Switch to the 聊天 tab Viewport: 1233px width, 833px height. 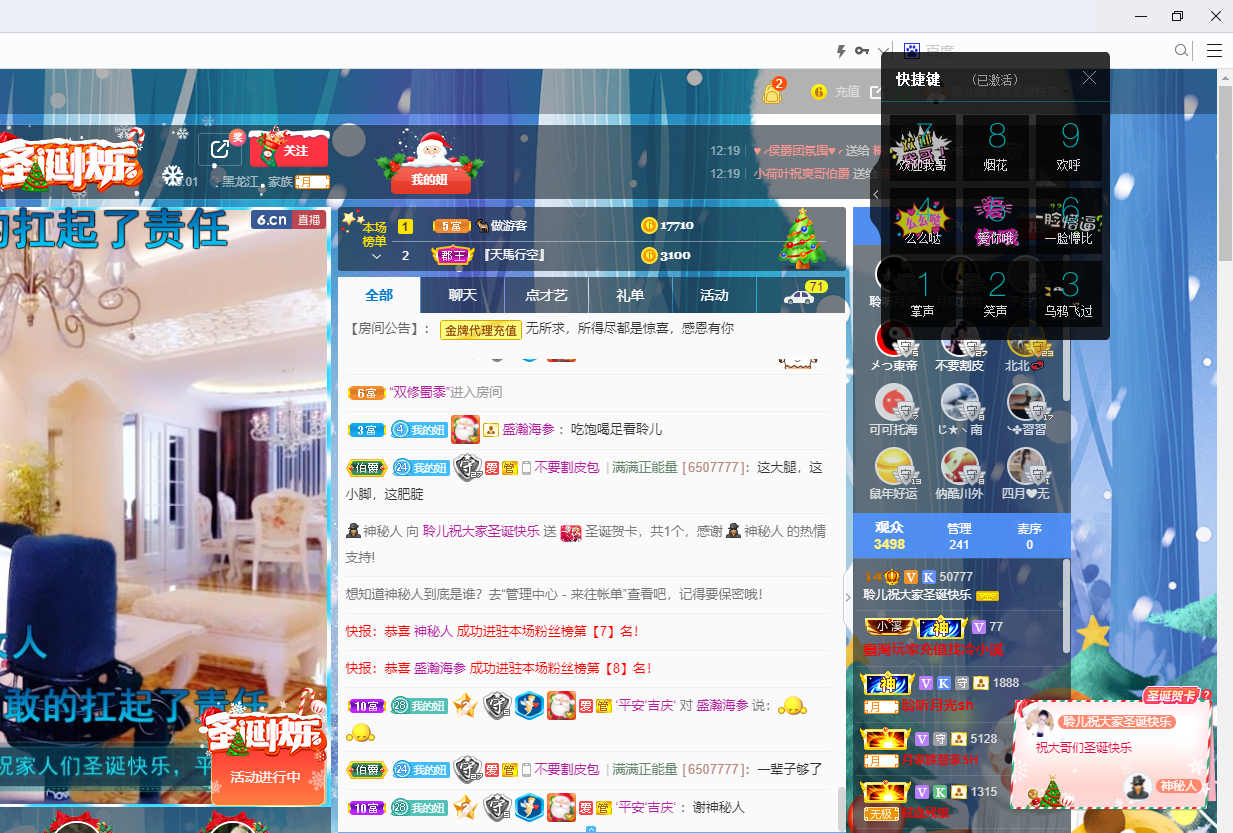[462, 295]
